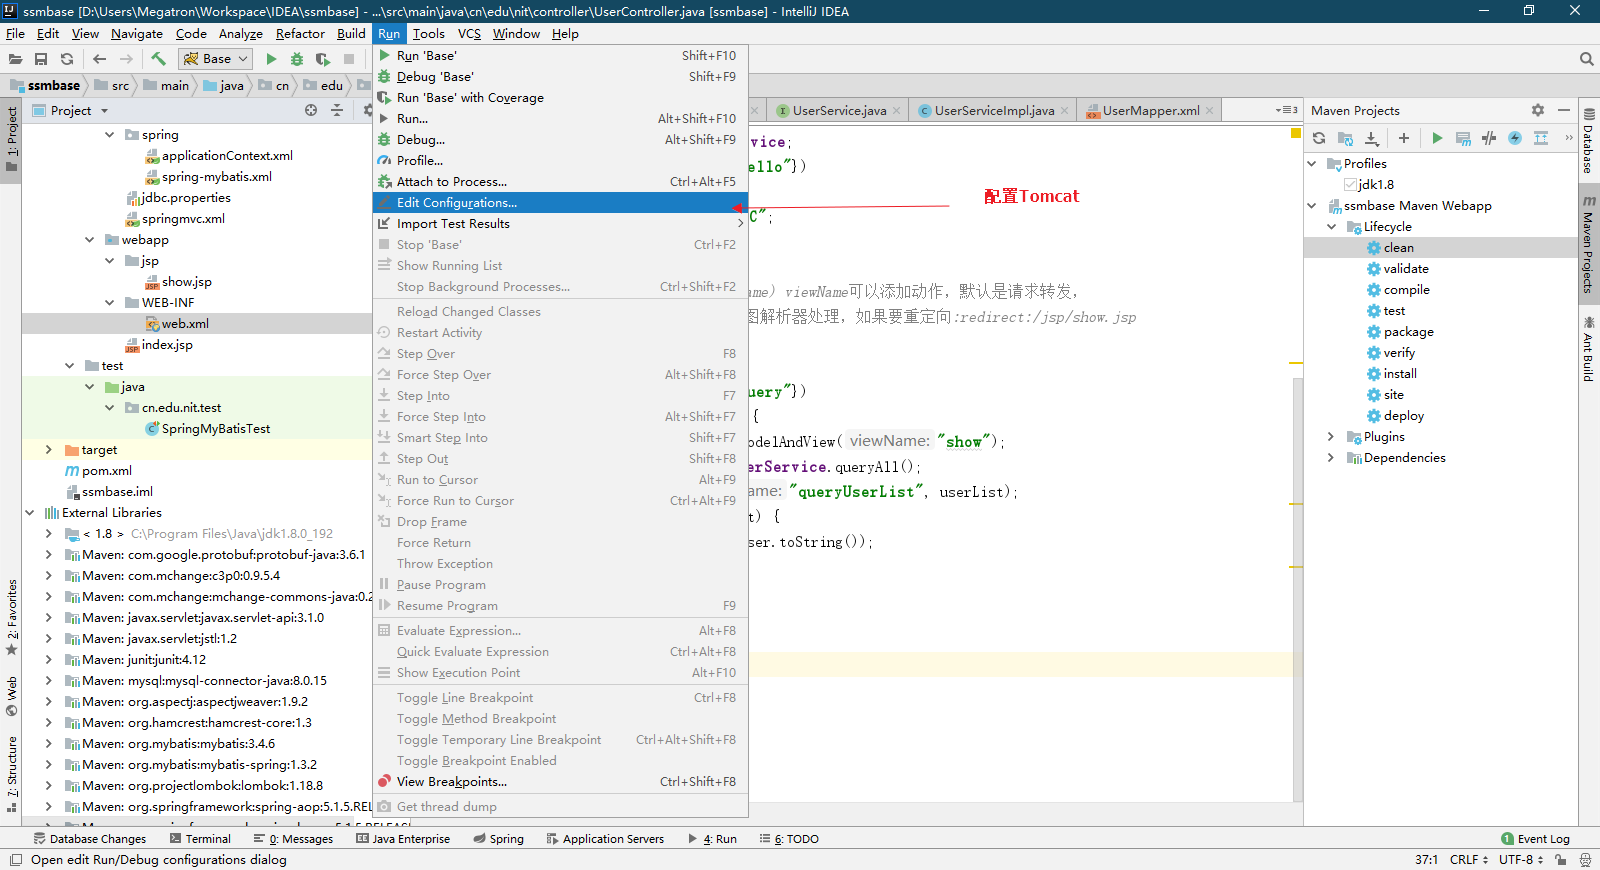
Task: Click the Save All toolbar icon
Action: pyautogui.click(x=41, y=59)
